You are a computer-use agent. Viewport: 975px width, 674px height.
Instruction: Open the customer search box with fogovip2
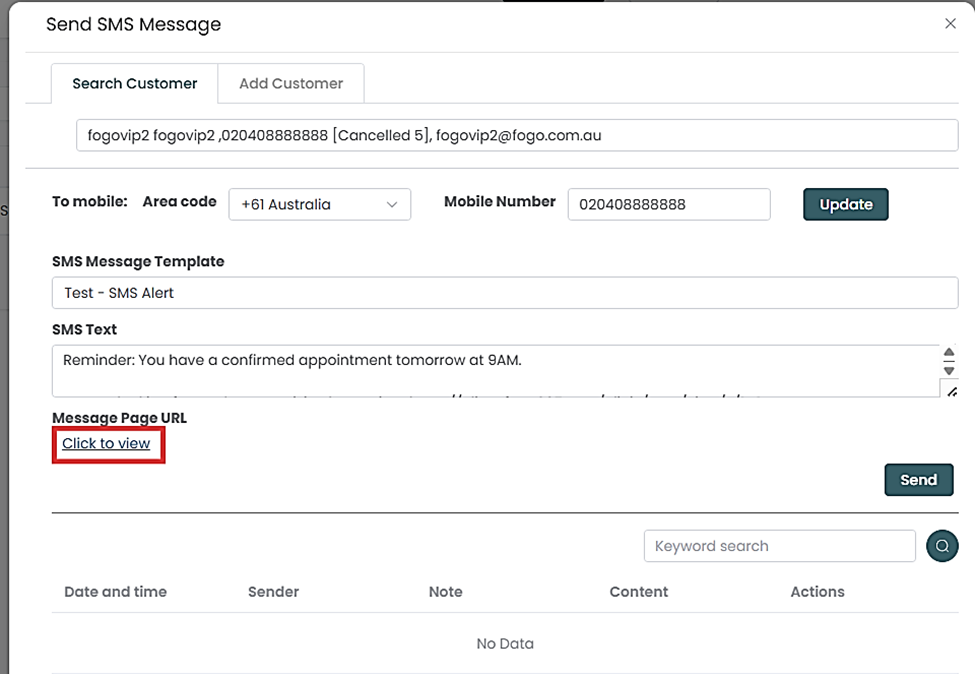(x=516, y=135)
